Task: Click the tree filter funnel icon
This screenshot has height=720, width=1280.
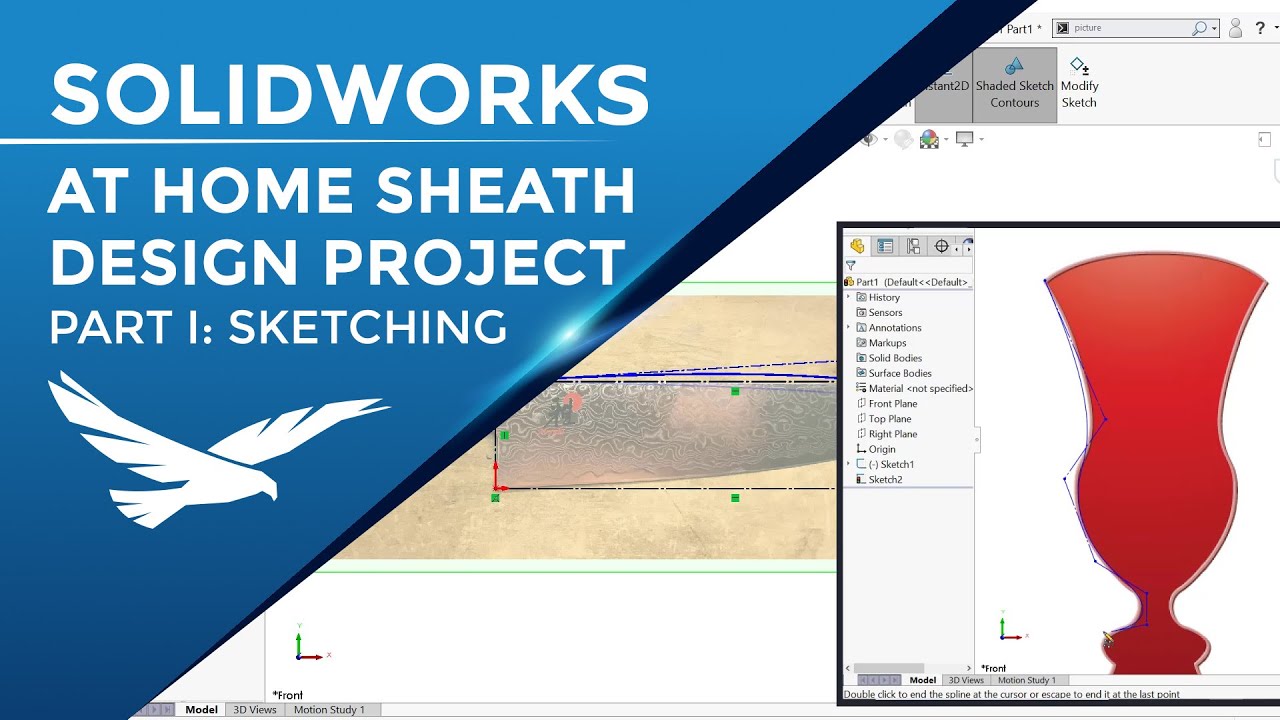Action: coord(851,266)
